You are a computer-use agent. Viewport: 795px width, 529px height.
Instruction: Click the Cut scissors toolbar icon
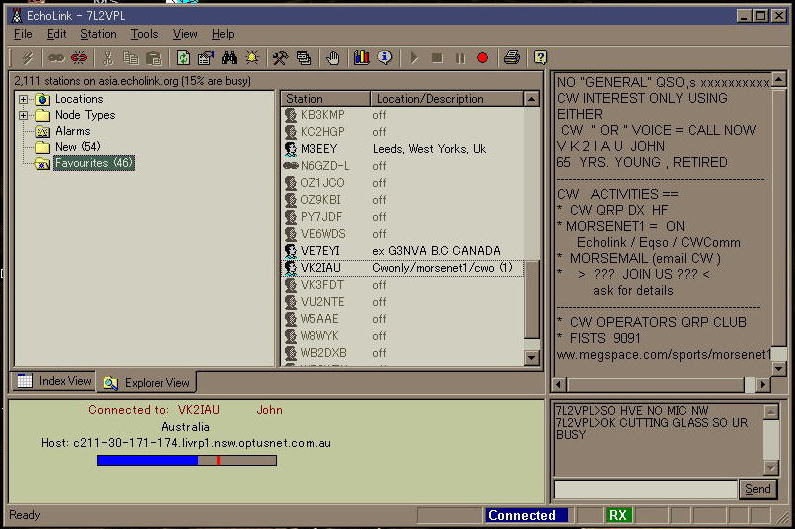click(x=108, y=58)
